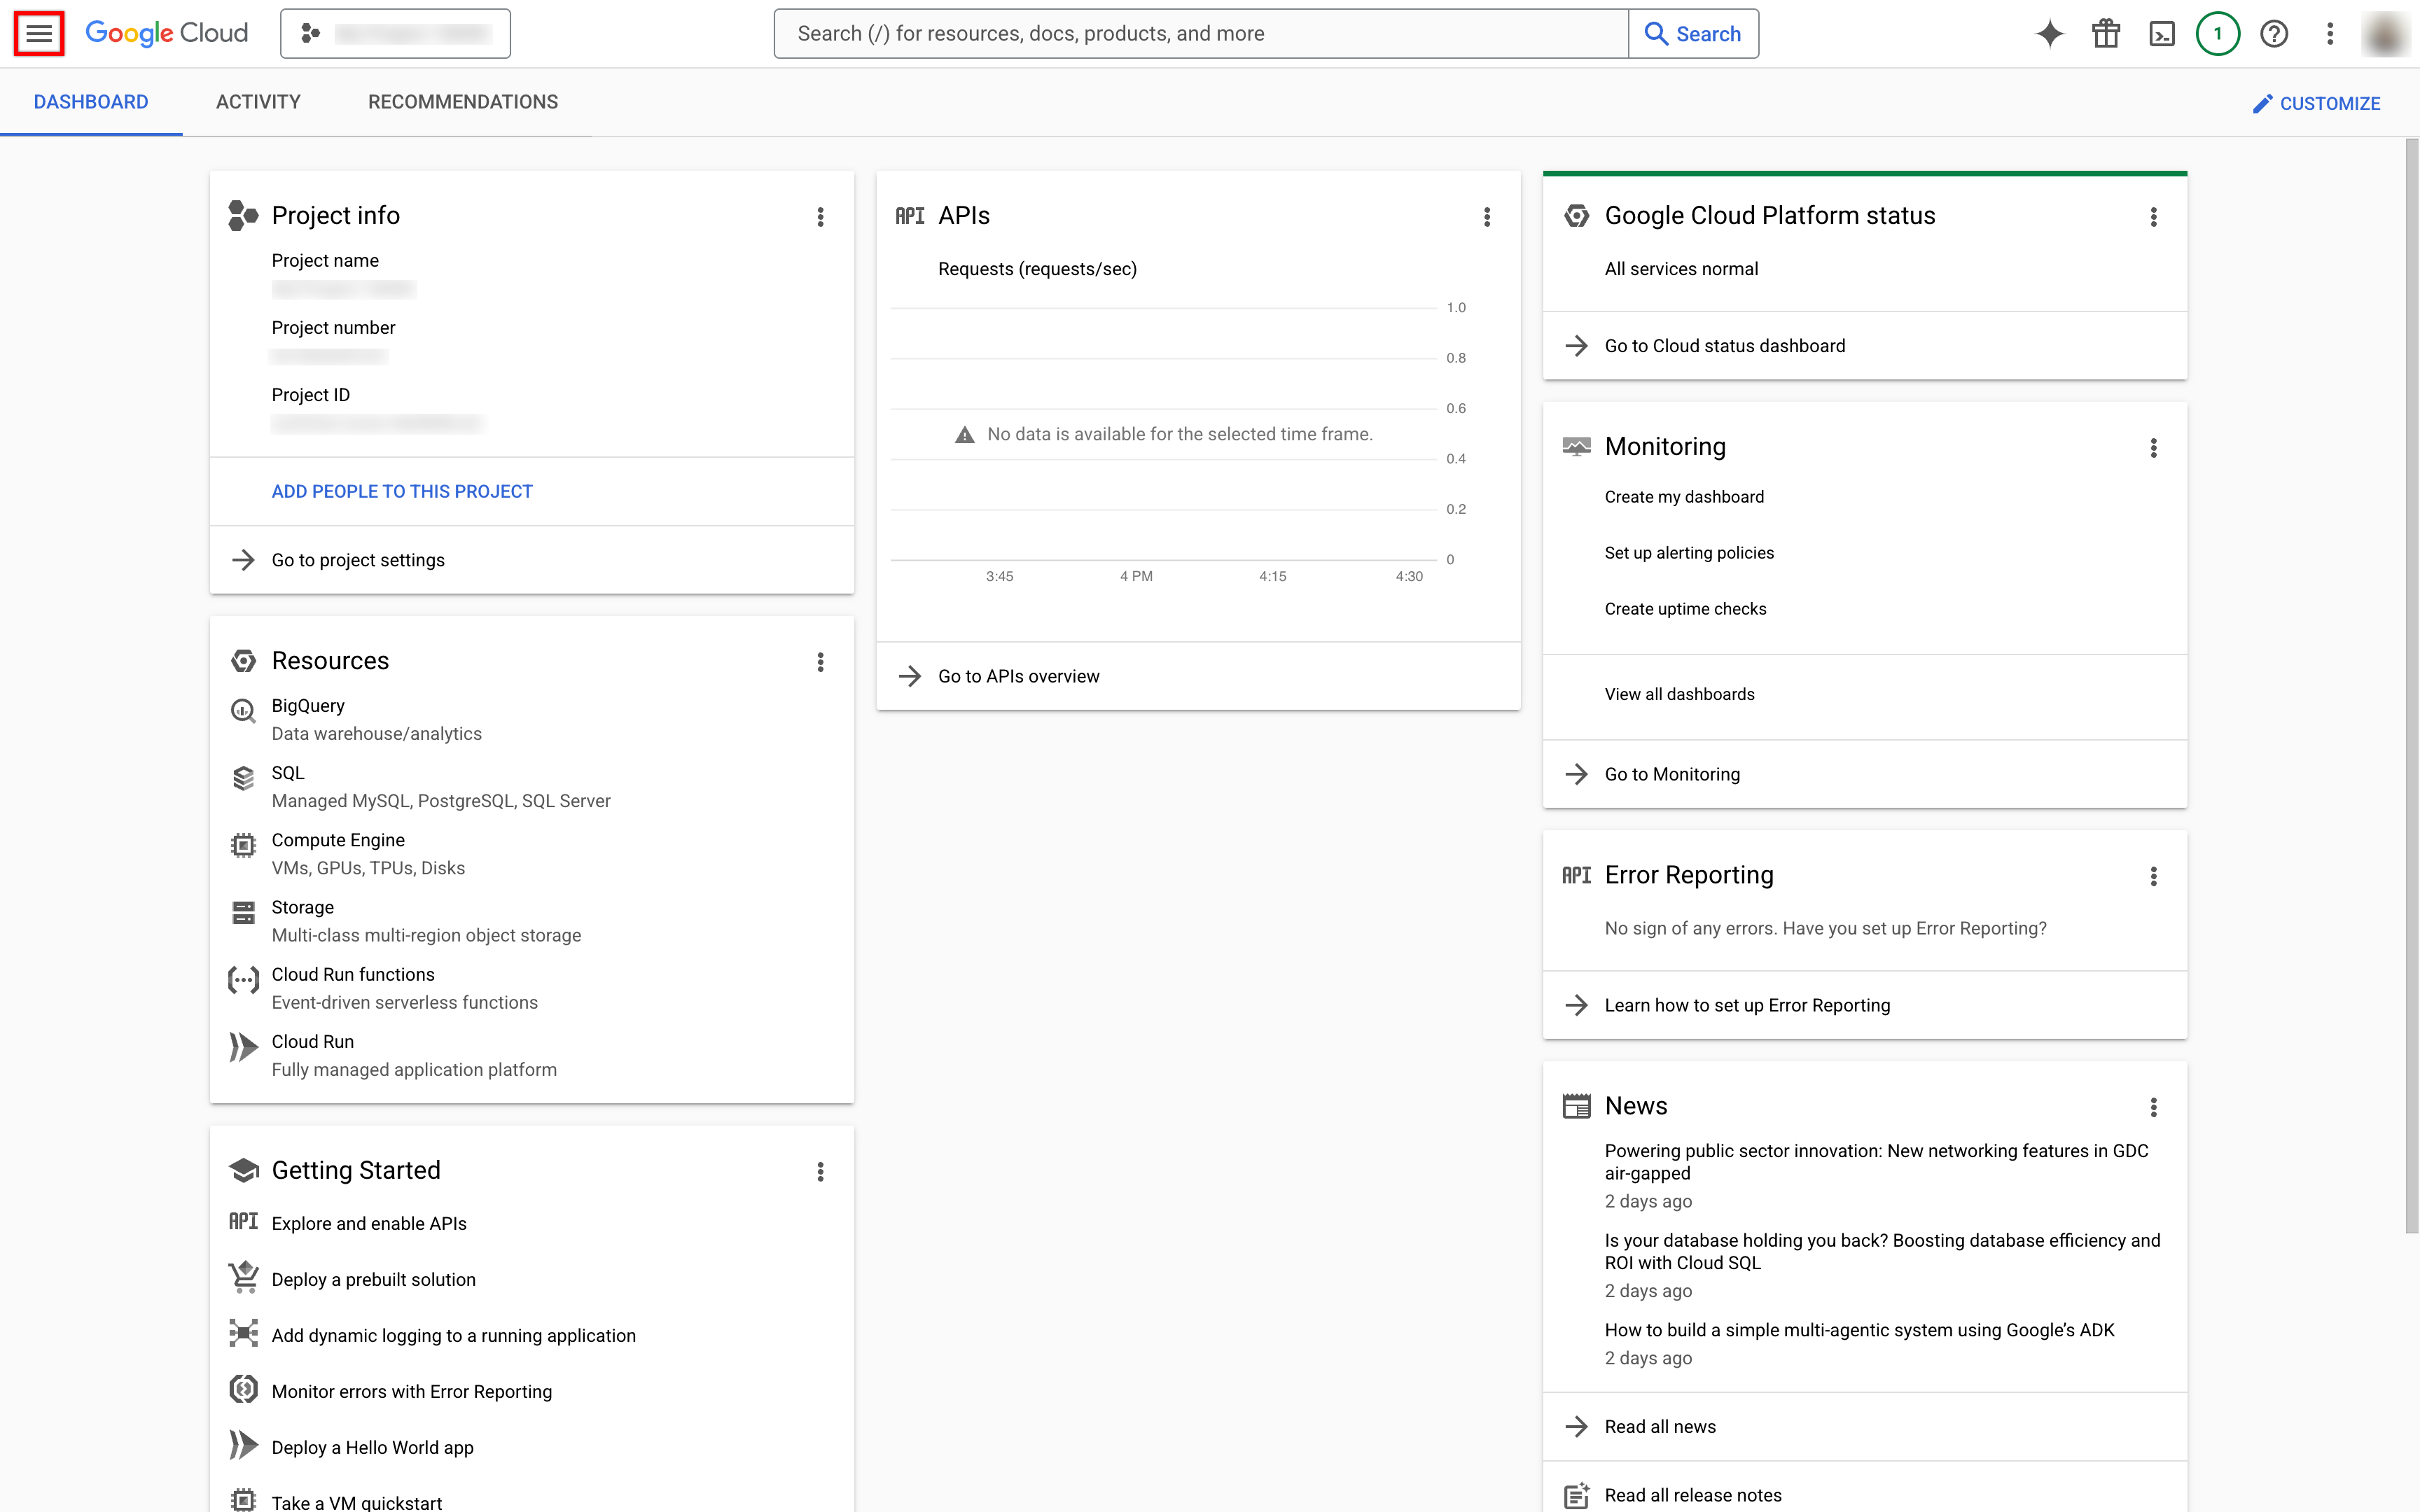Click Read all release notes

pyautogui.click(x=1693, y=1494)
